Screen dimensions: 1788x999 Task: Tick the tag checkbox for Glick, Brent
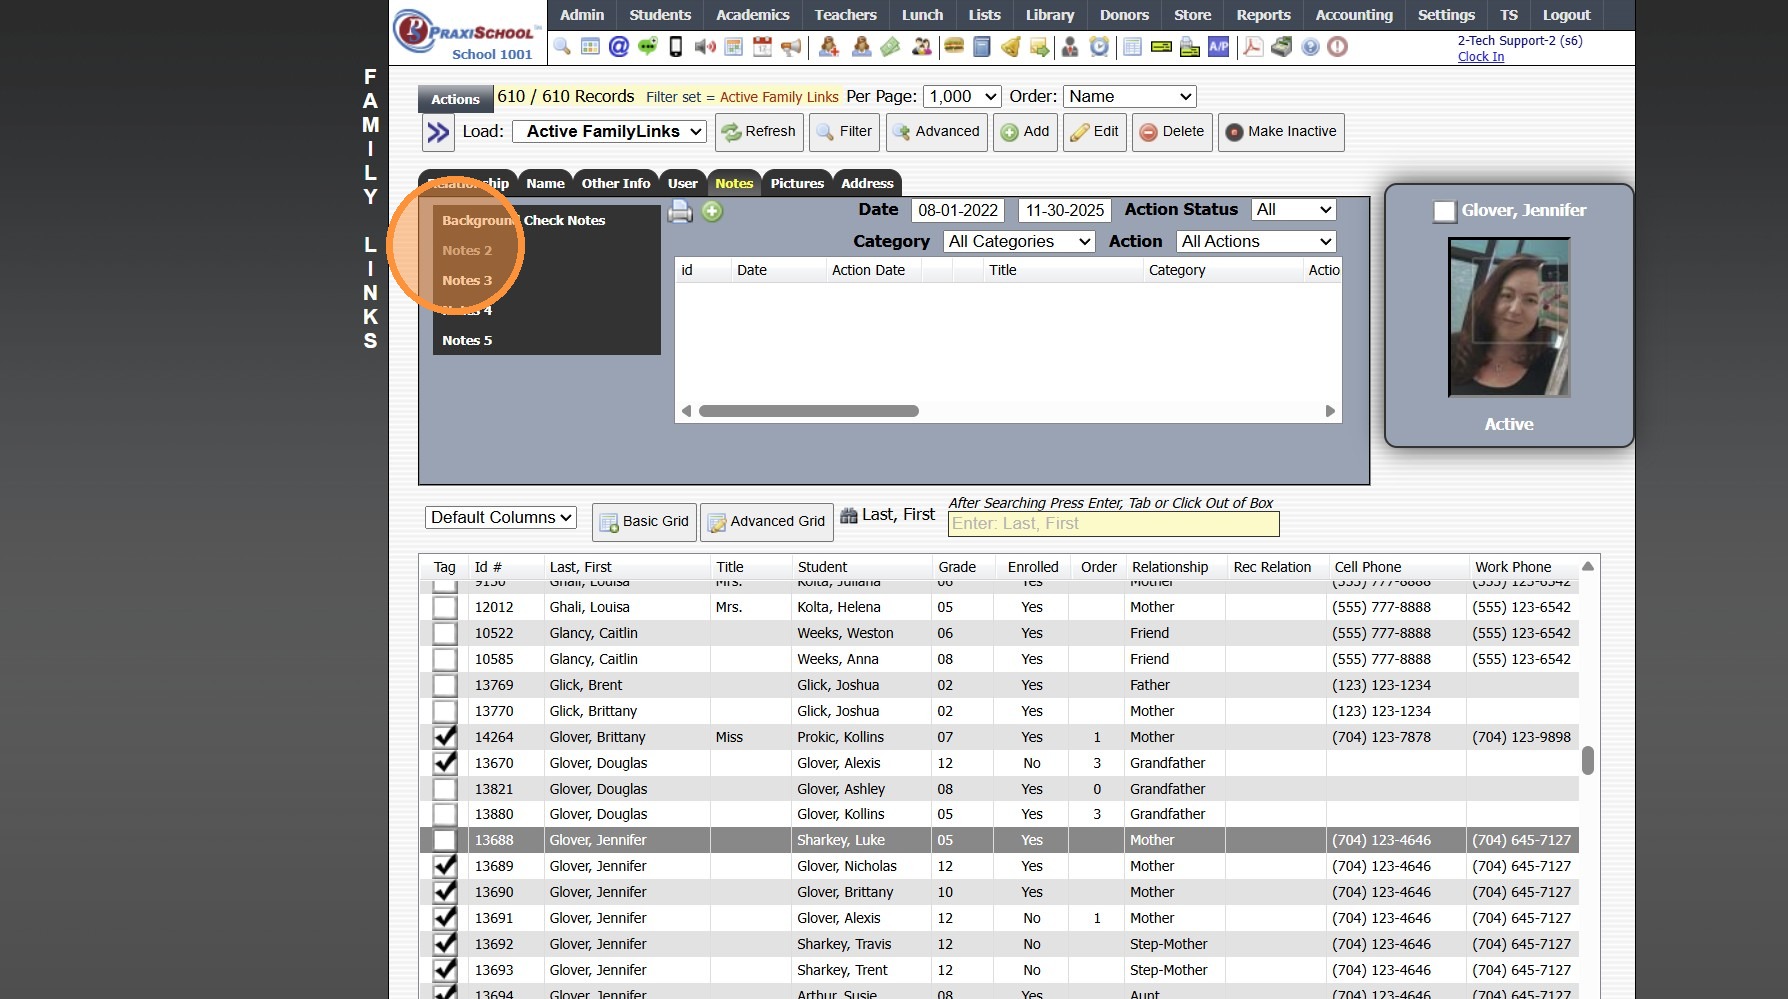point(445,685)
